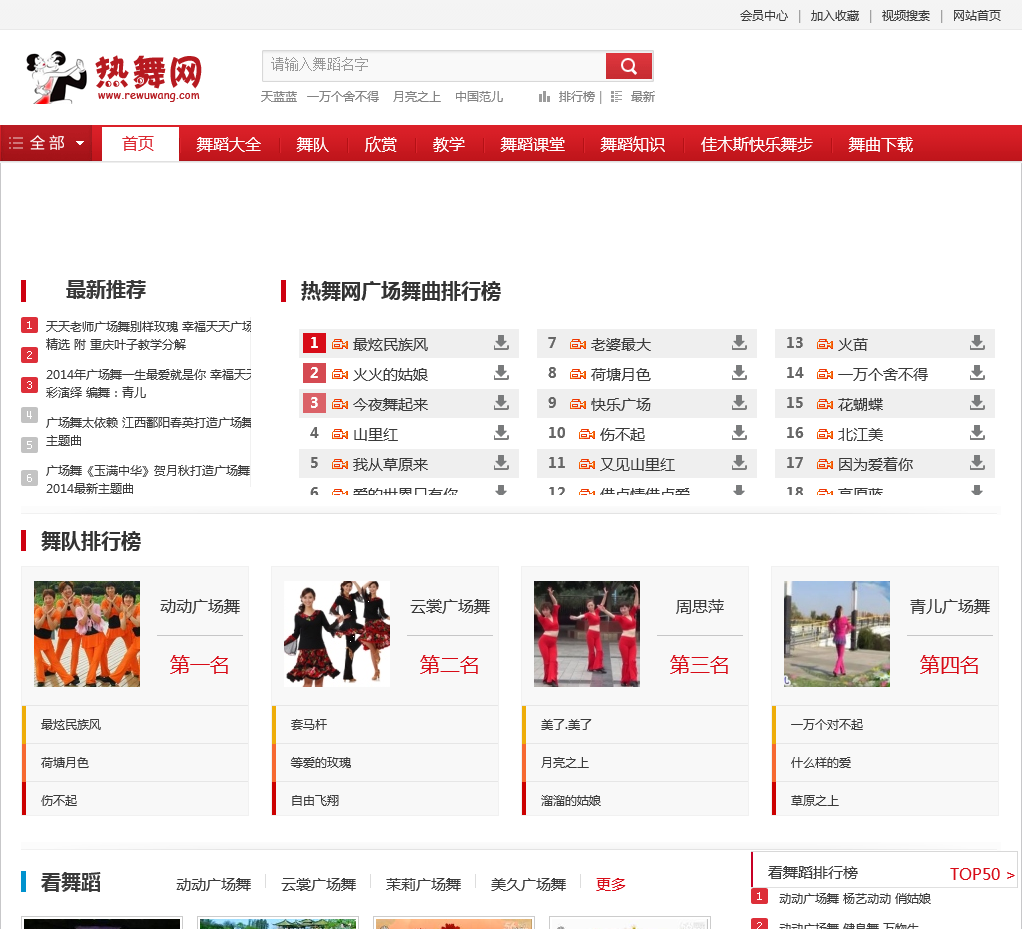Download 北江美 using its arrow icon
1022x929 pixels.
coord(977,432)
